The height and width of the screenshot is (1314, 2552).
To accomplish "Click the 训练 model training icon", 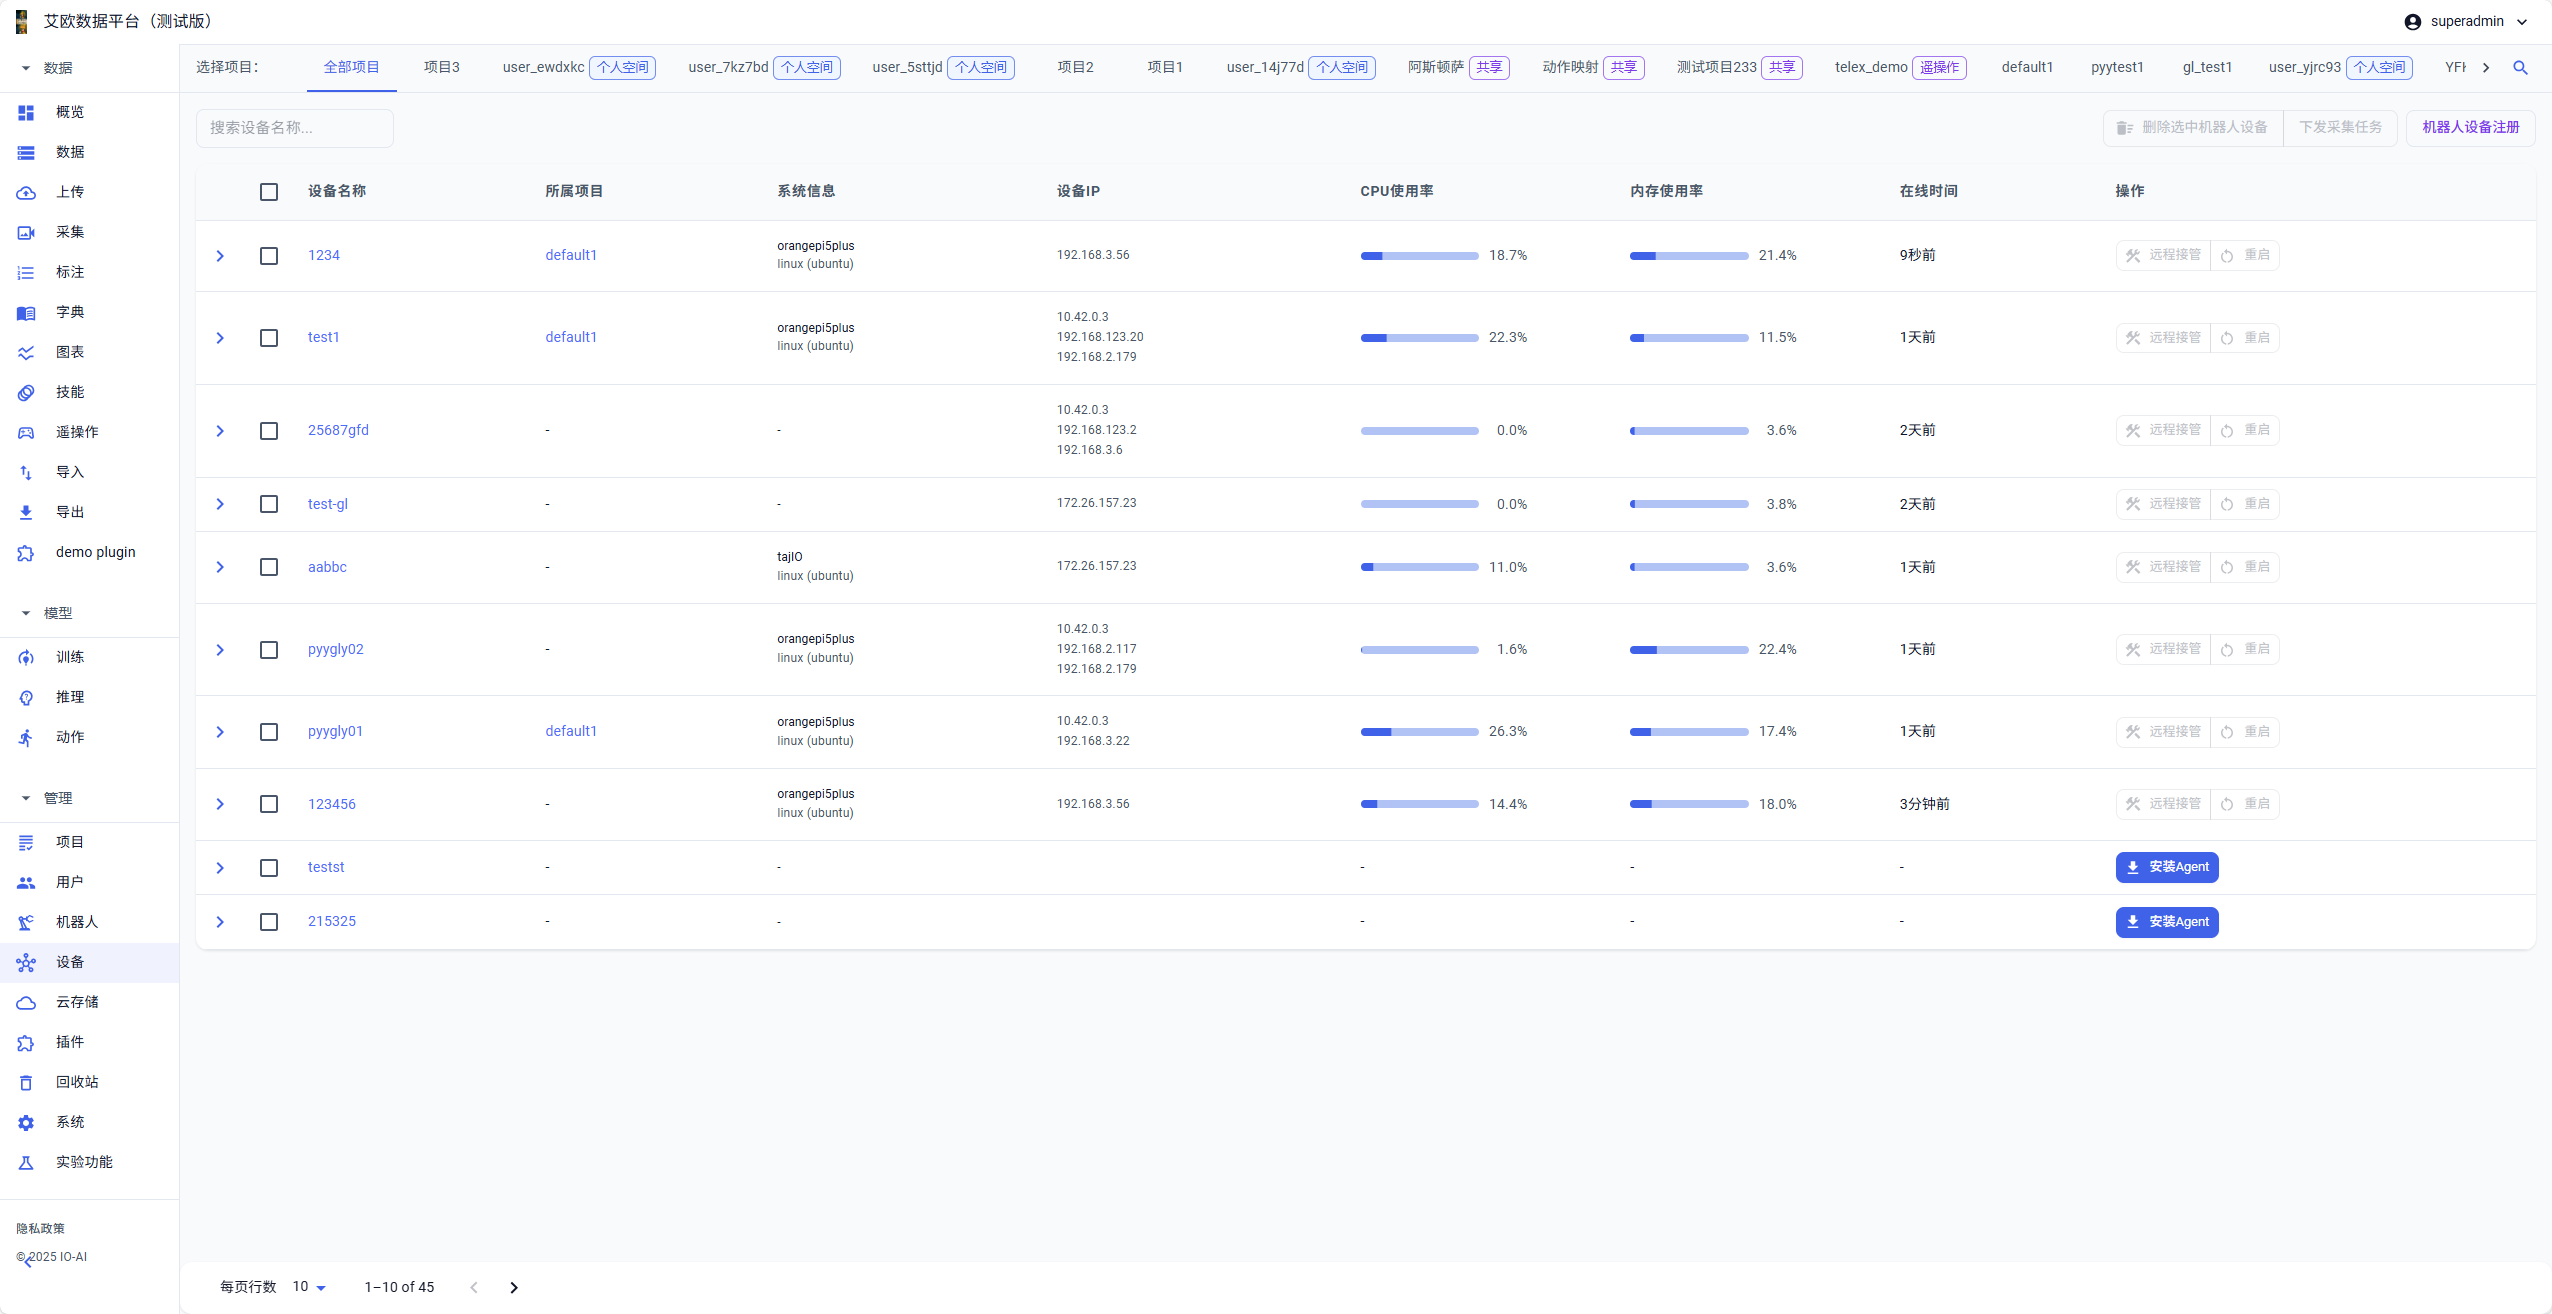I will tap(26, 657).
